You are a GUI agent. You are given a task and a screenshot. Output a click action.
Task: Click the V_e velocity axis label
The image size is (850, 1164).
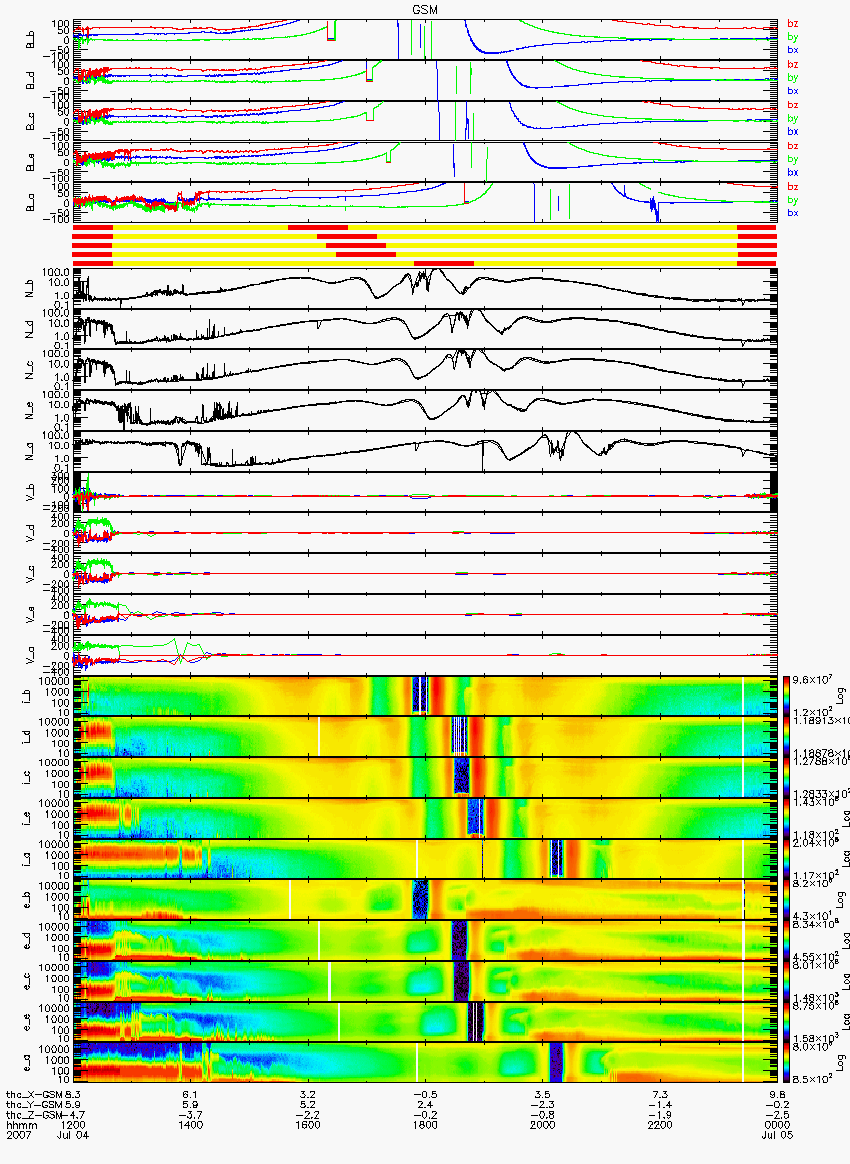tap(31, 615)
